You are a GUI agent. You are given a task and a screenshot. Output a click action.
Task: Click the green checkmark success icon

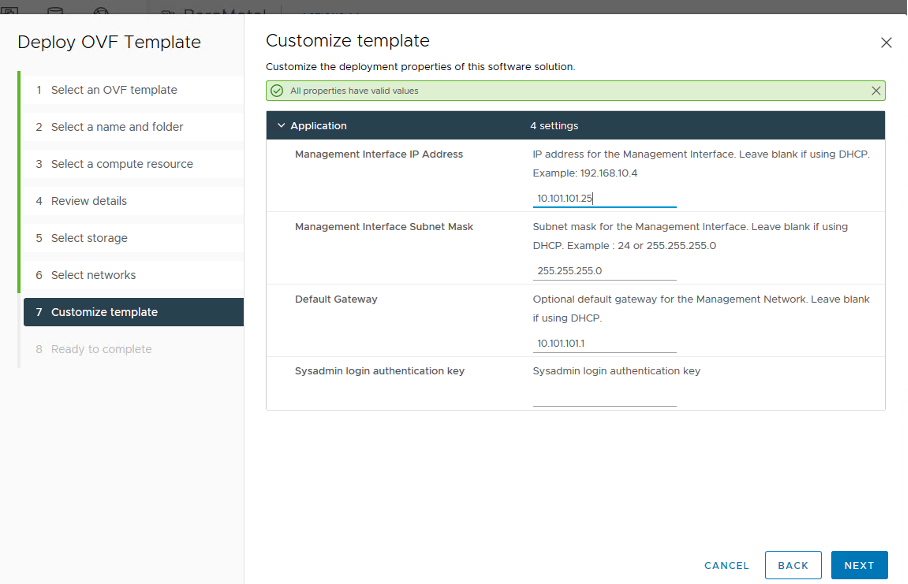point(277,91)
